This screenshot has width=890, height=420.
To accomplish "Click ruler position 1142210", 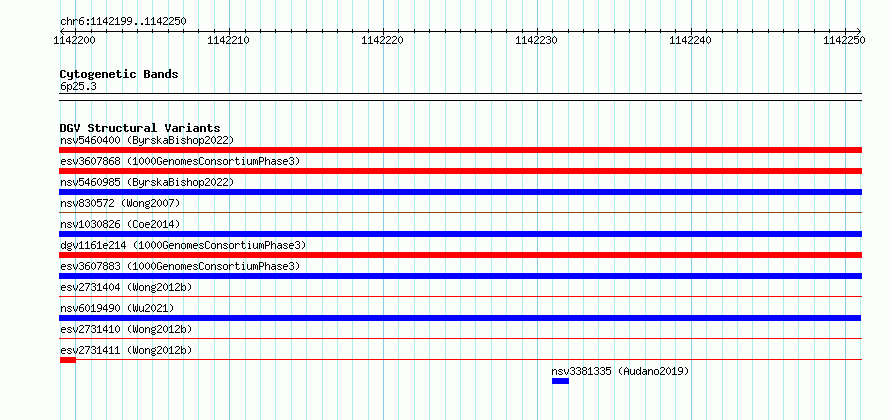I will pos(229,40).
